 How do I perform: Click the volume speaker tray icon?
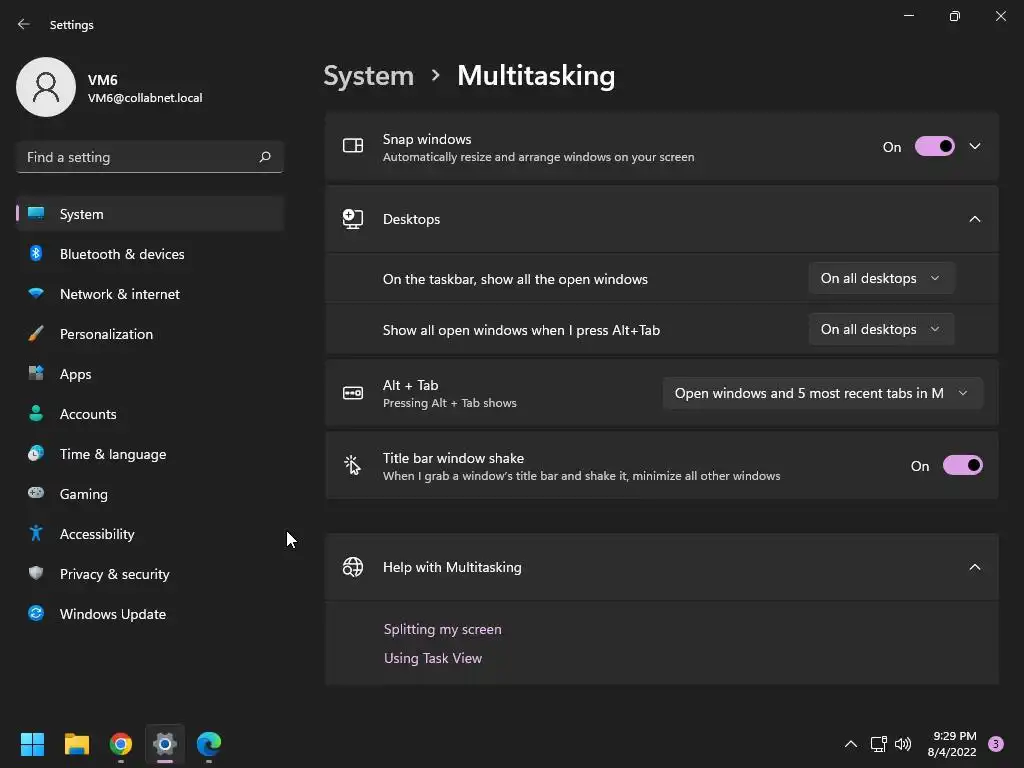(903, 744)
